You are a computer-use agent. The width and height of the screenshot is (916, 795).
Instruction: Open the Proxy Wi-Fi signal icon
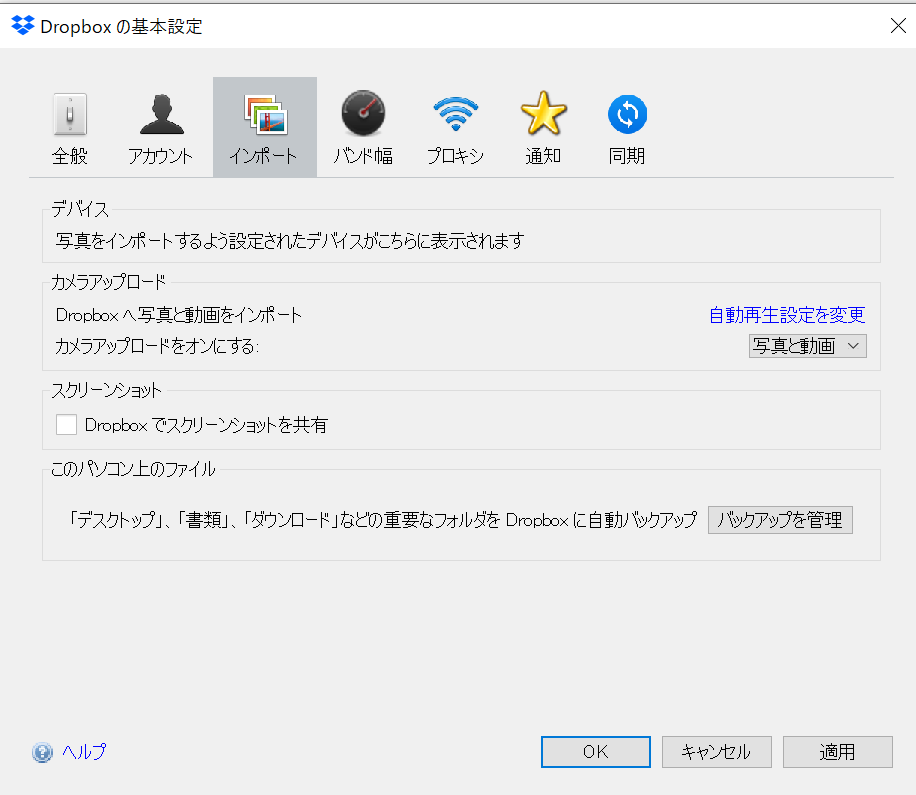point(455,115)
